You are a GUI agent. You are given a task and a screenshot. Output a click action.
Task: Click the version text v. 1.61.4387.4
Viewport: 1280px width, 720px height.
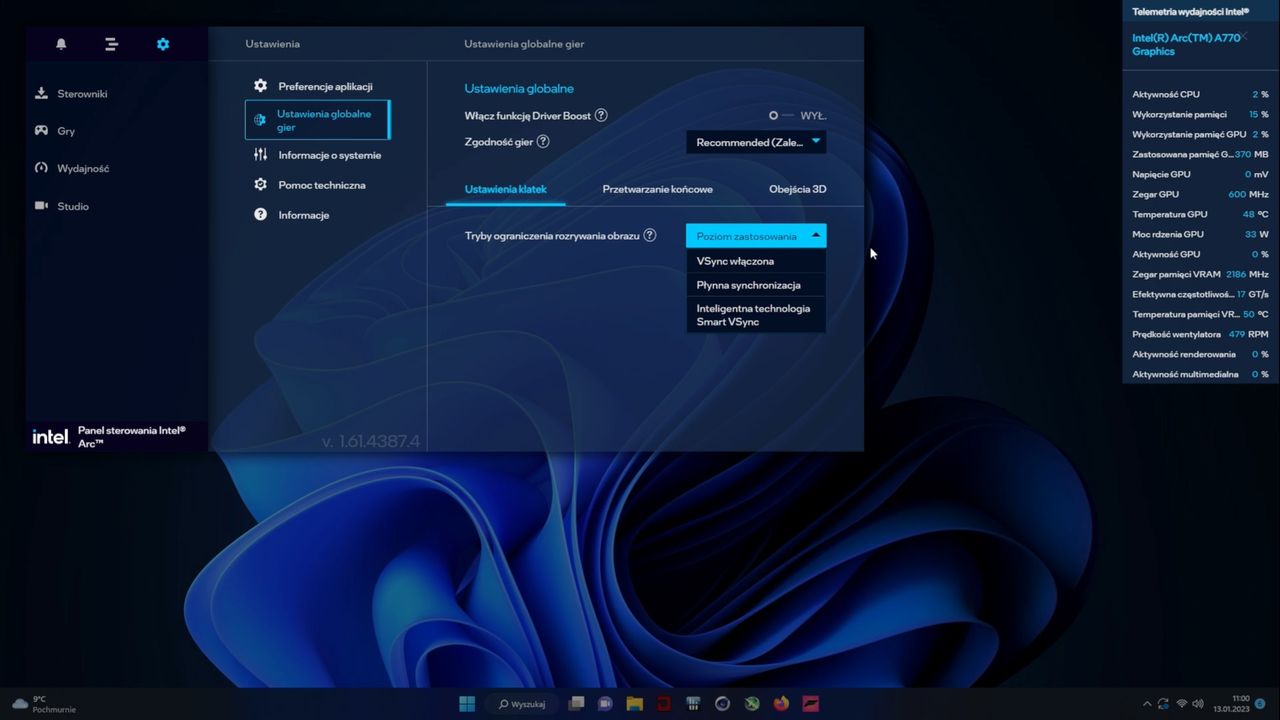click(x=371, y=441)
